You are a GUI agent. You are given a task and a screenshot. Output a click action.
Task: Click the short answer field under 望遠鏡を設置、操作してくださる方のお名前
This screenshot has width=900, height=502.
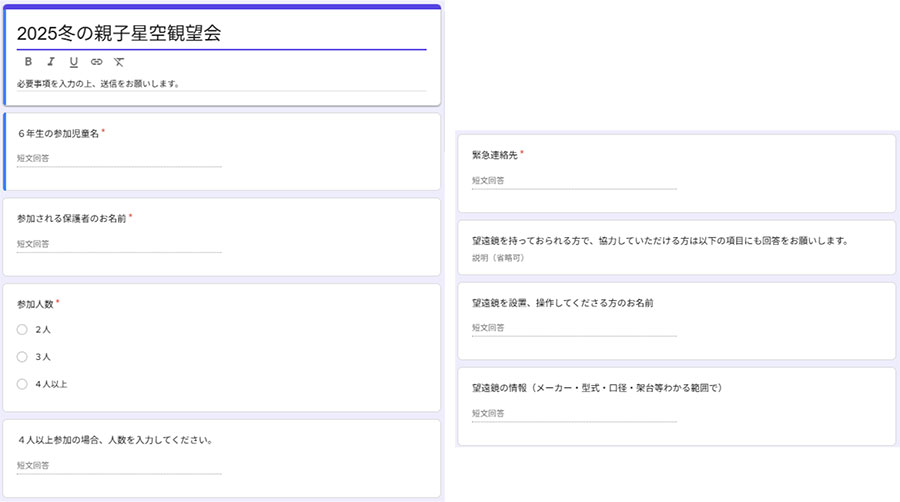coord(574,328)
